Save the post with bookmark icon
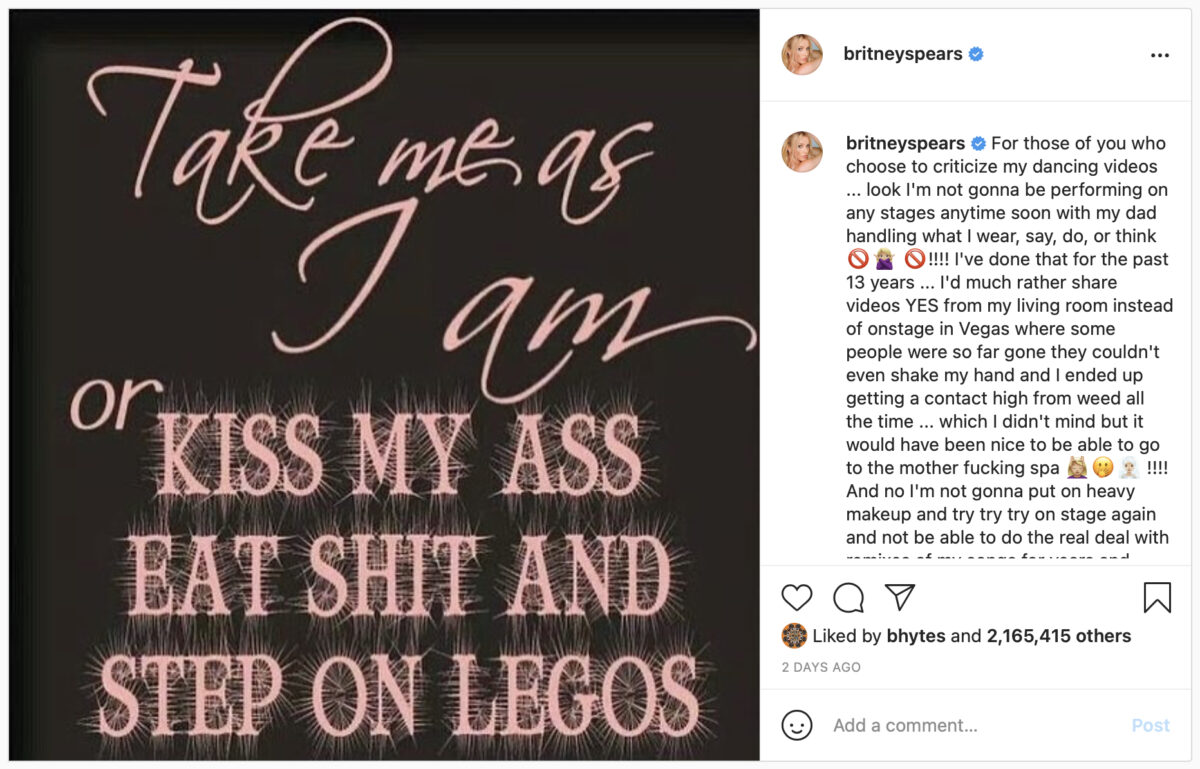Screen dimensions: 1200x769 pyautogui.click(x=1157, y=597)
